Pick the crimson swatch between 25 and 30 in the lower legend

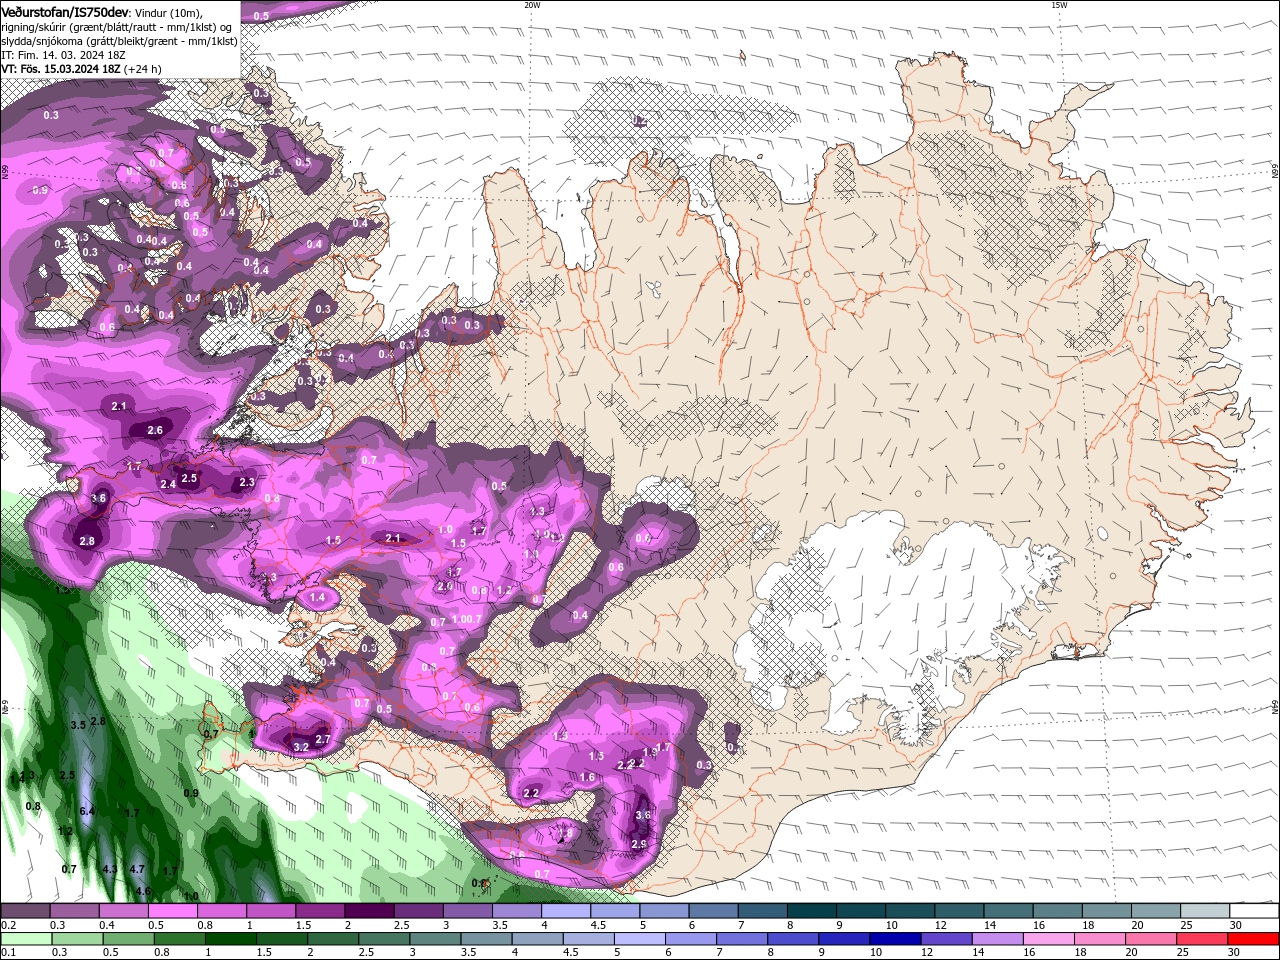click(x=1202, y=939)
